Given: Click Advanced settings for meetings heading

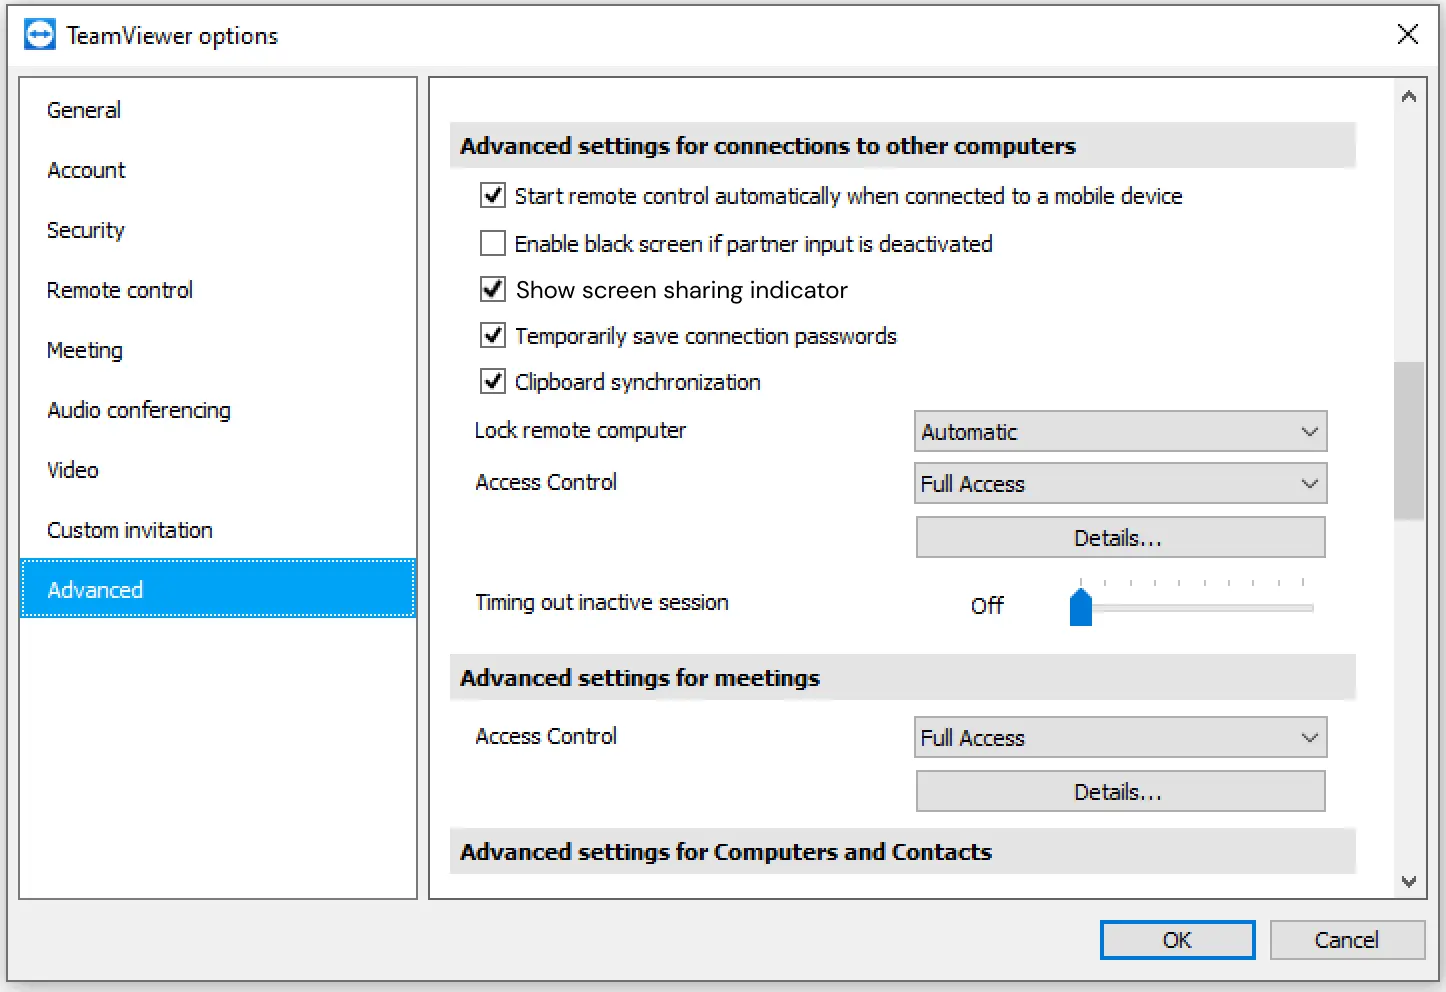Looking at the screenshot, I should 640,678.
